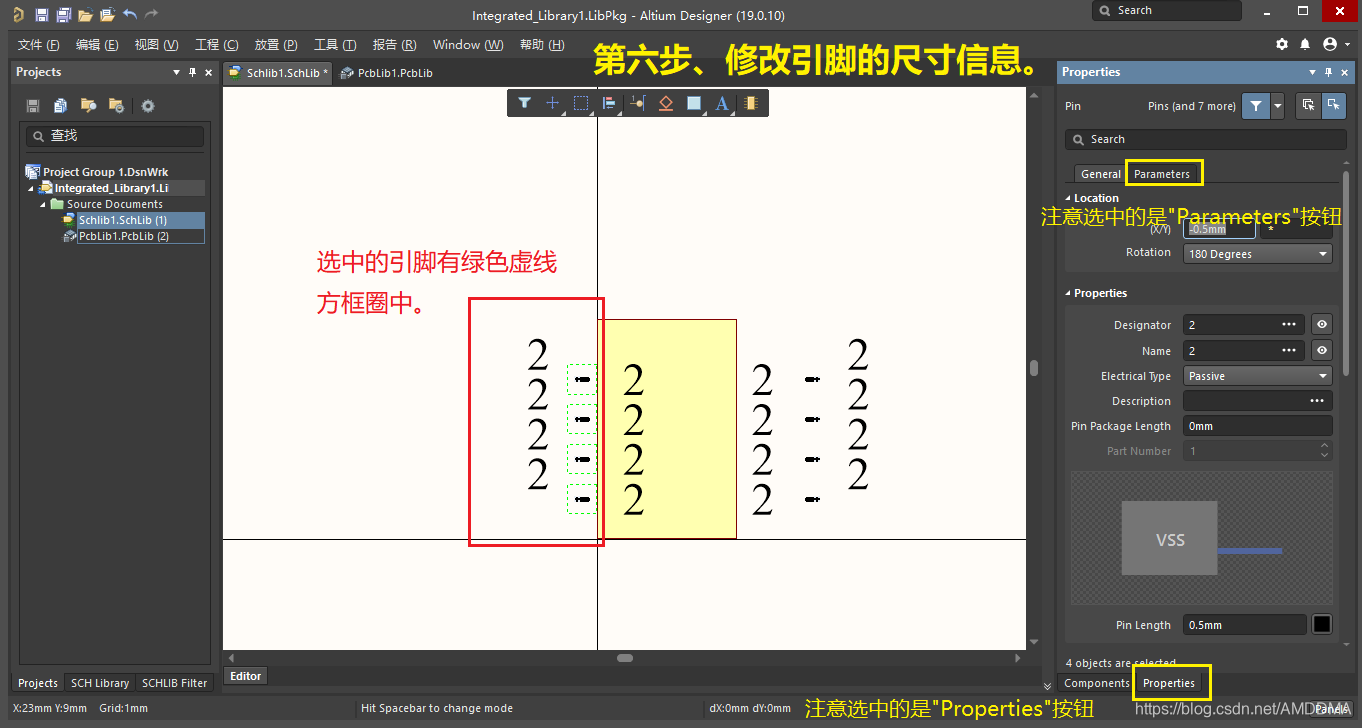Open the Rotation dropdown showing 180 Degrees
This screenshot has width=1362, height=728.
point(1257,254)
